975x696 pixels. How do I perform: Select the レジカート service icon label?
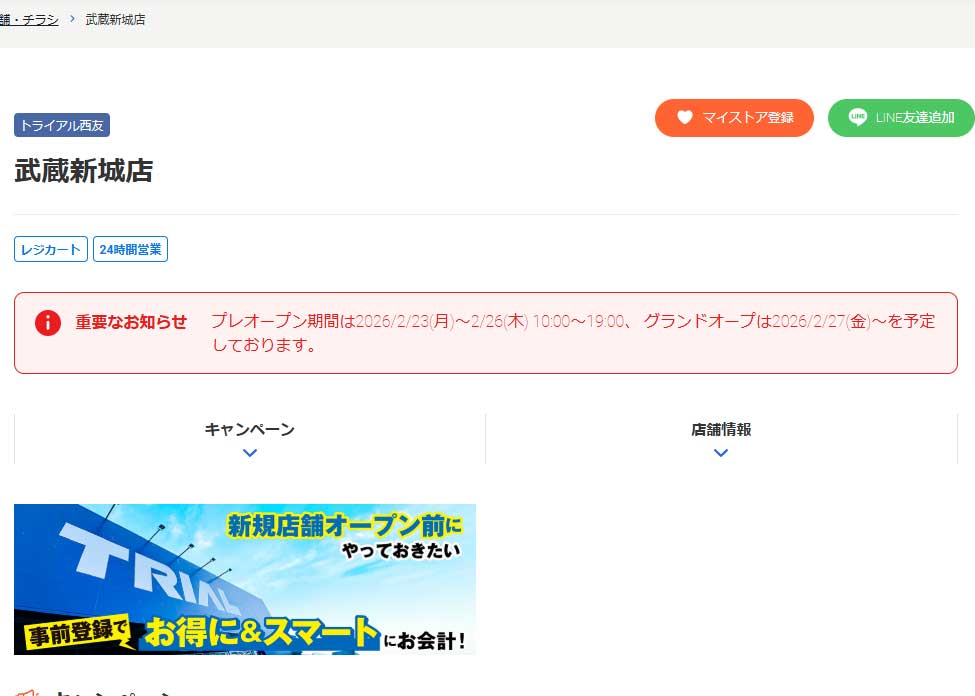(50, 249)
